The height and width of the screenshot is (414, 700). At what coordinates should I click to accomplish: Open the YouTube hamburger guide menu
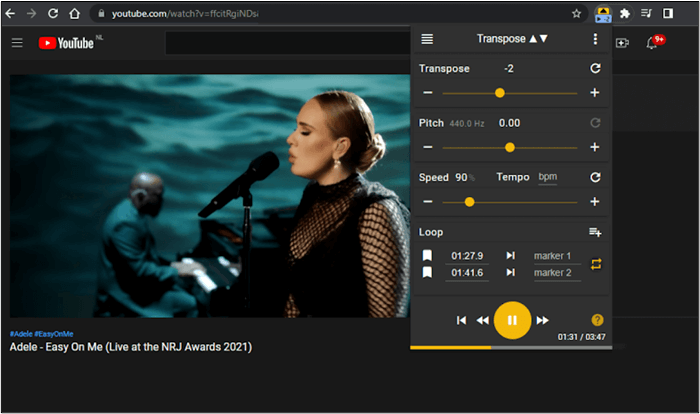[17, 43]
